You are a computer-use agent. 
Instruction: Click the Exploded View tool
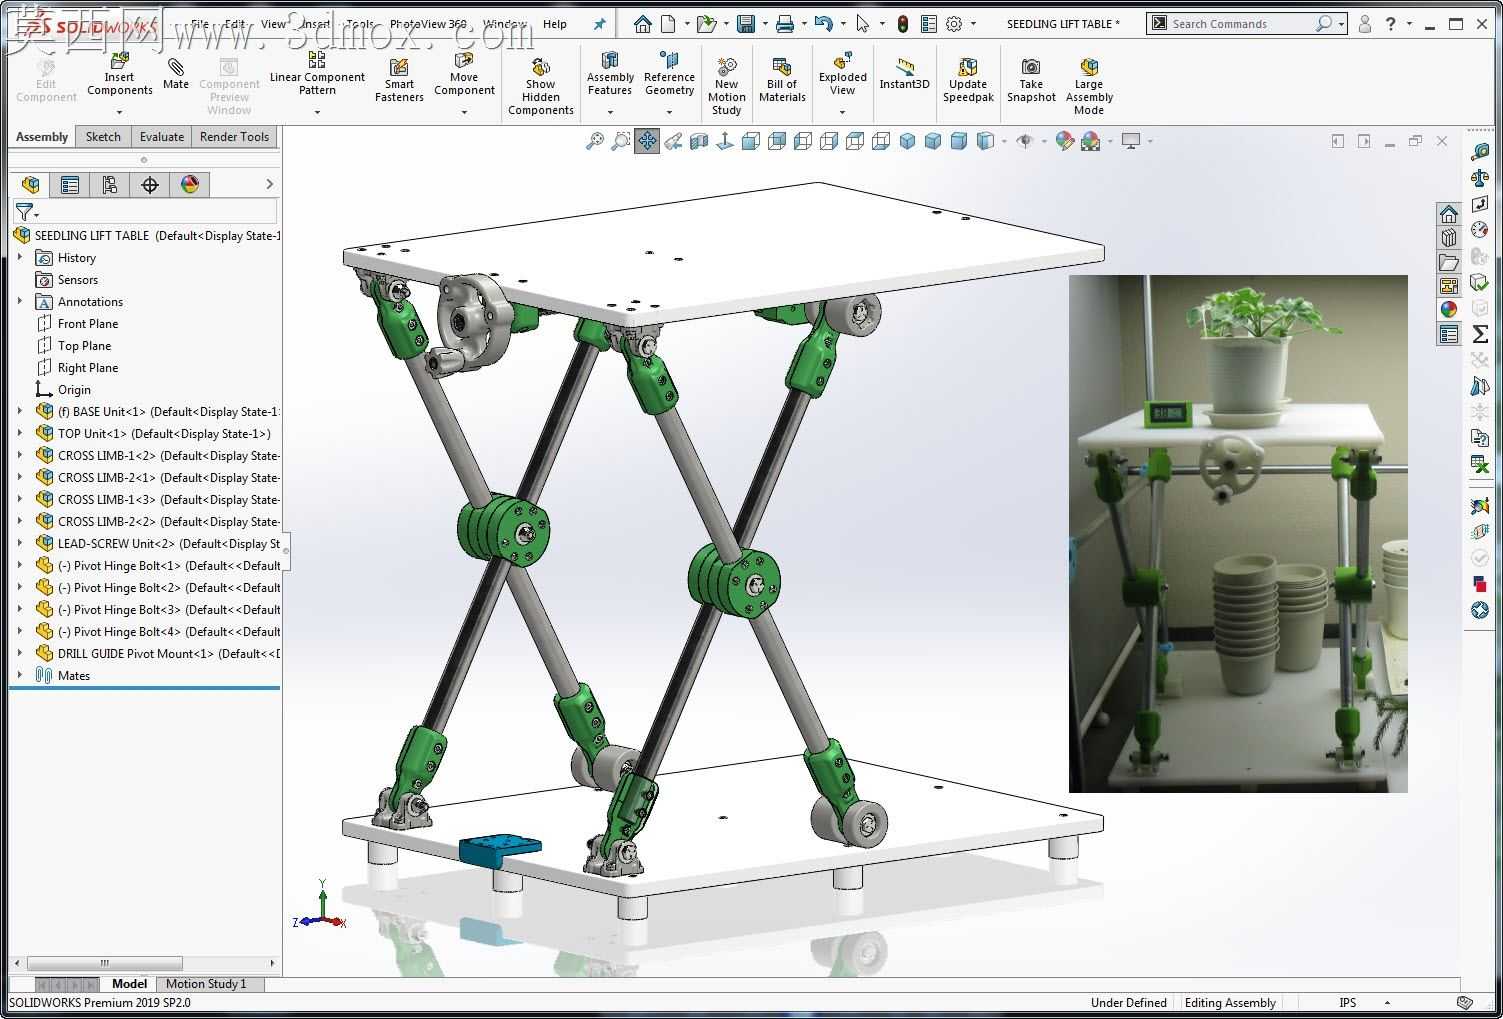pos(843,76)
